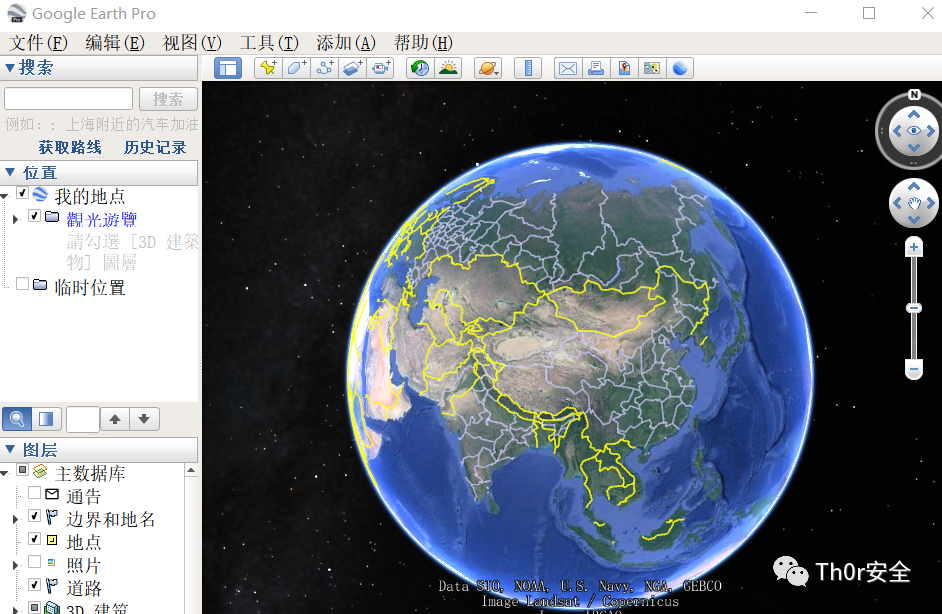Screen dimensions: 942x614
Task: Collapse the 我的地点 tree node
Action: tap(5, 196)
